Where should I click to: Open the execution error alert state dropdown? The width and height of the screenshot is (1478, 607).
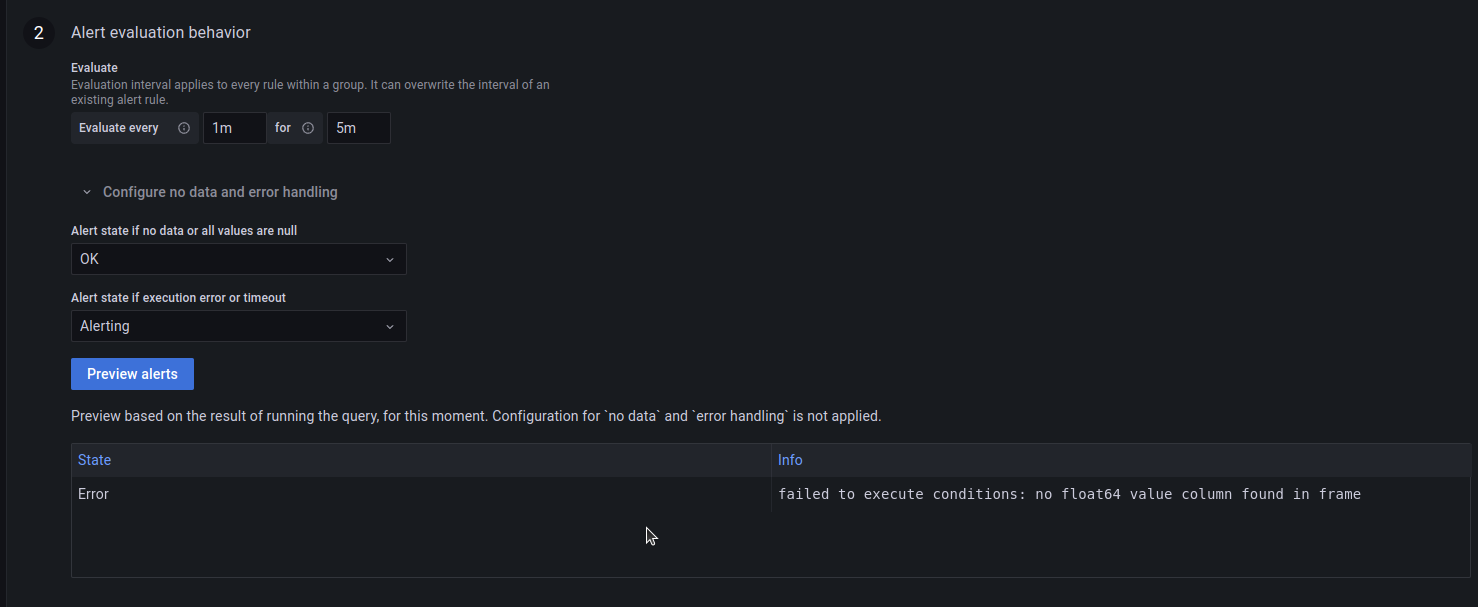coord(238,326)
